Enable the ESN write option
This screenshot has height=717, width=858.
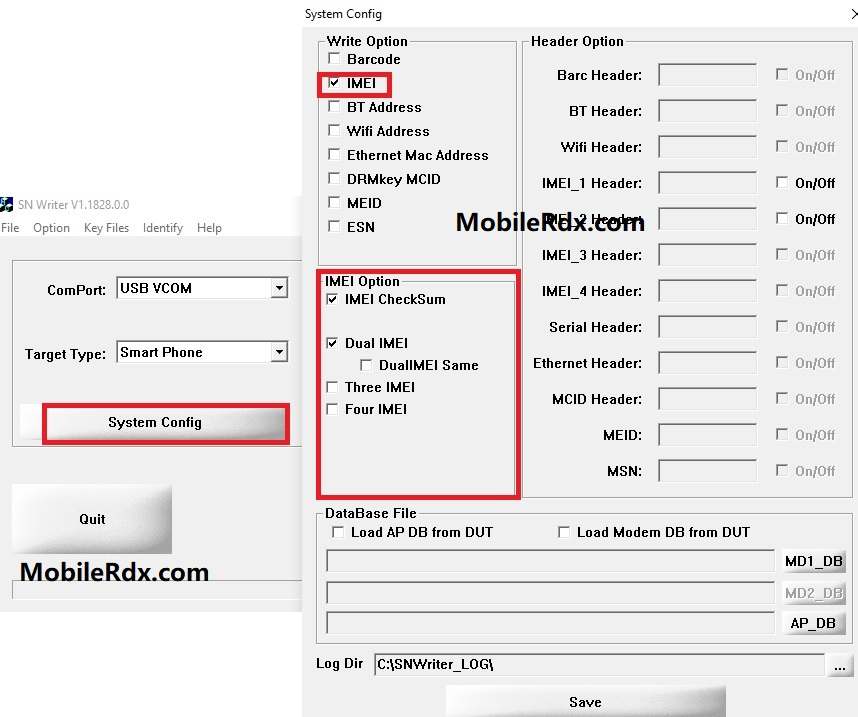click(x=334, y=227)
